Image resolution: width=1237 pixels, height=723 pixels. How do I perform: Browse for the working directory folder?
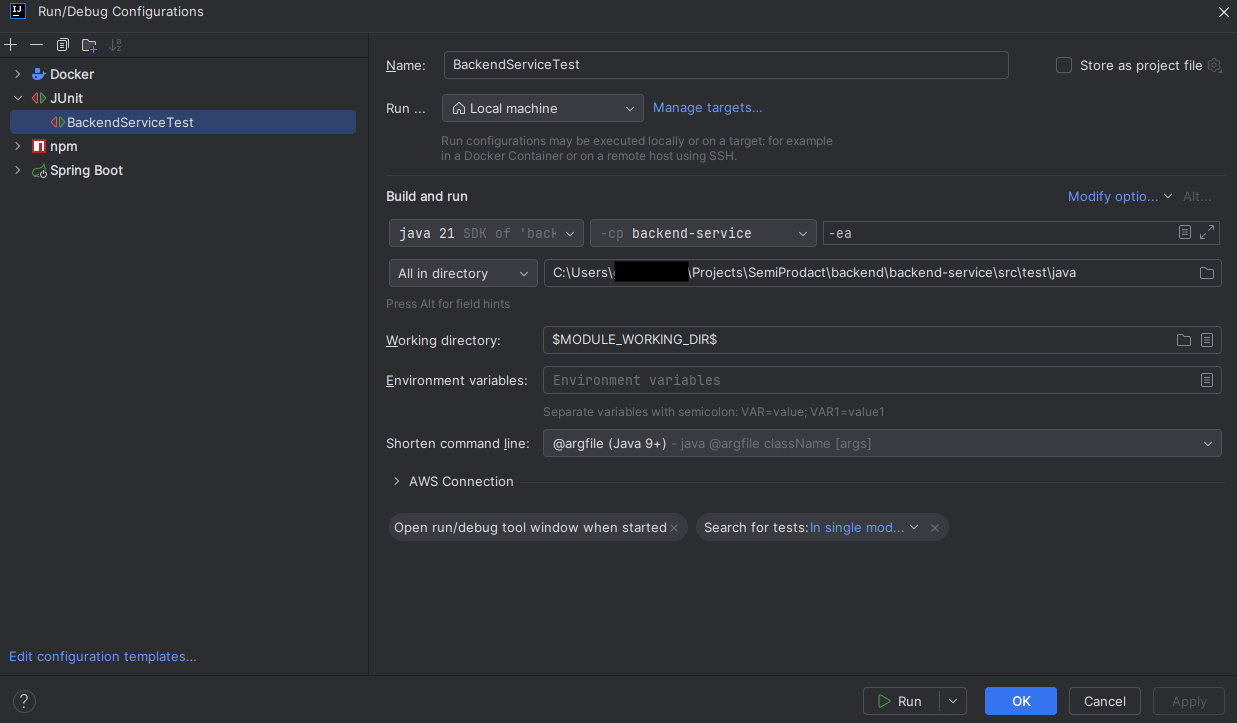click(1184, 340)
